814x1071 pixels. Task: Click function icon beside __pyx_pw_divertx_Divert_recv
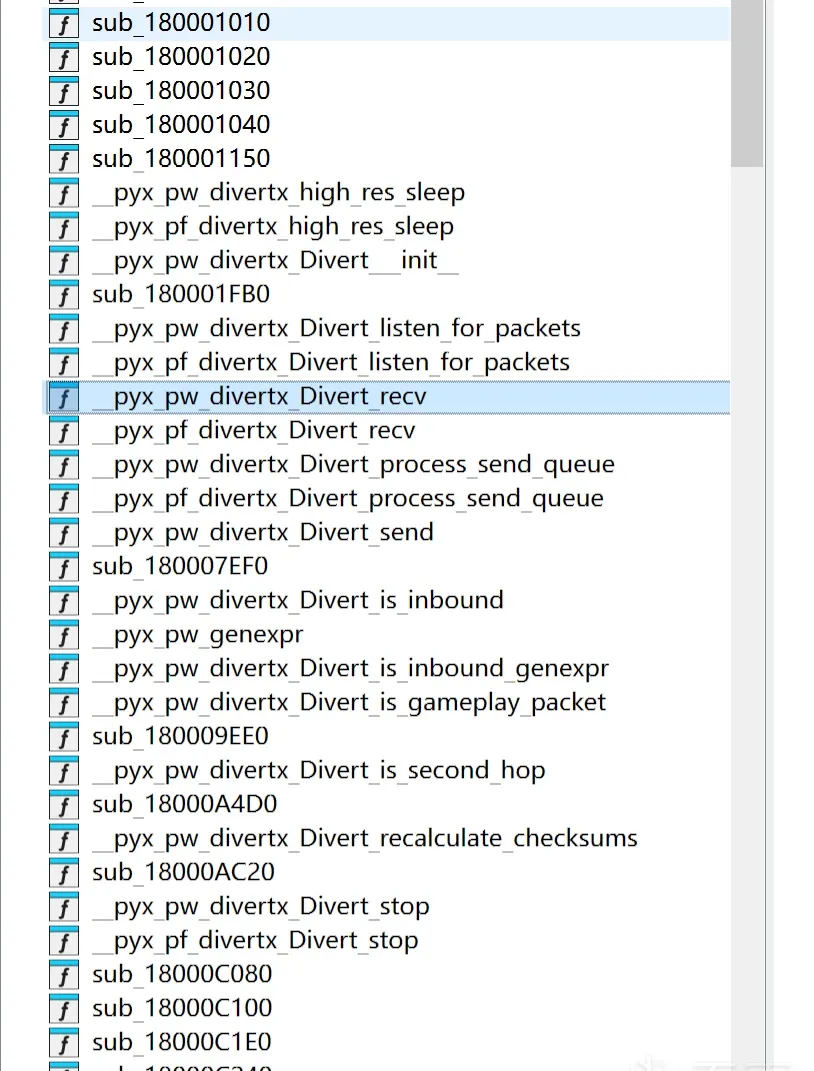point(64,398)
